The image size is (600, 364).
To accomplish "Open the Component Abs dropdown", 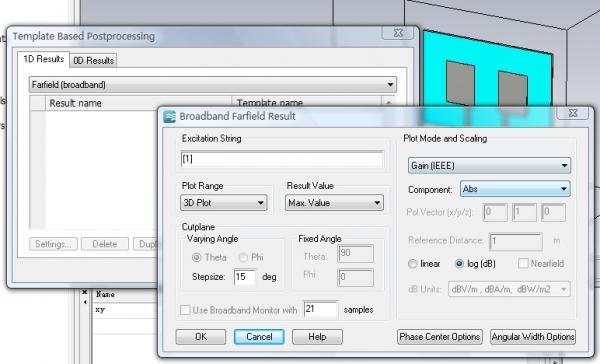I will click(x=515, y=189).
